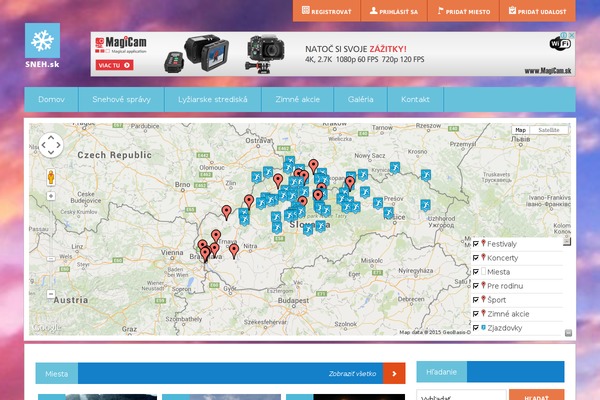This screenshot has height=400, width=600.
Task: Toggle the Miesta checkbox
Action: point(476,272)
